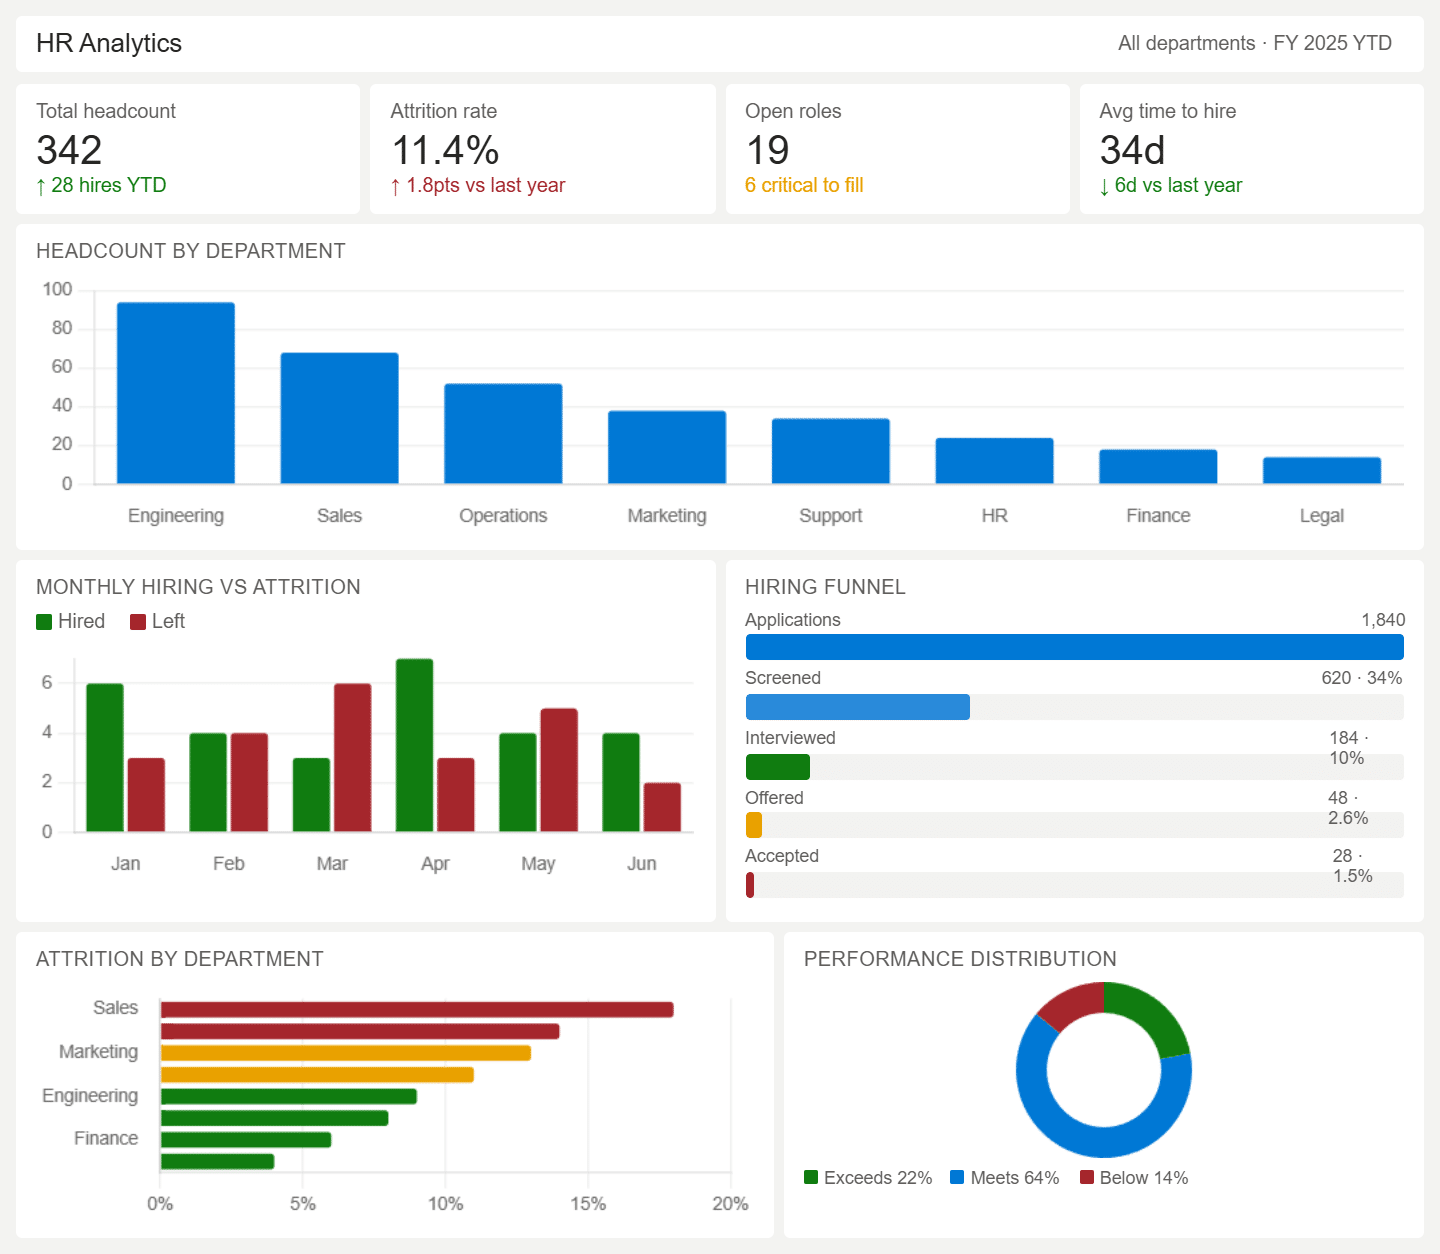This screenshot has width=1440, height=1254.
Task: Click the red Left bar for Feb
Action: point(250,783)
